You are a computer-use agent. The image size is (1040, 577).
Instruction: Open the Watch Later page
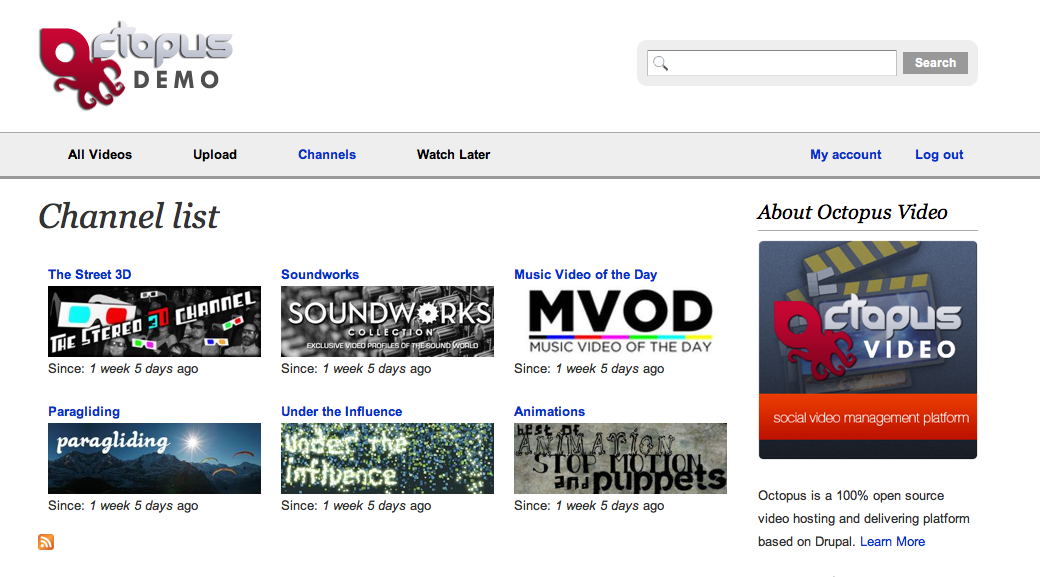[453, 155]
